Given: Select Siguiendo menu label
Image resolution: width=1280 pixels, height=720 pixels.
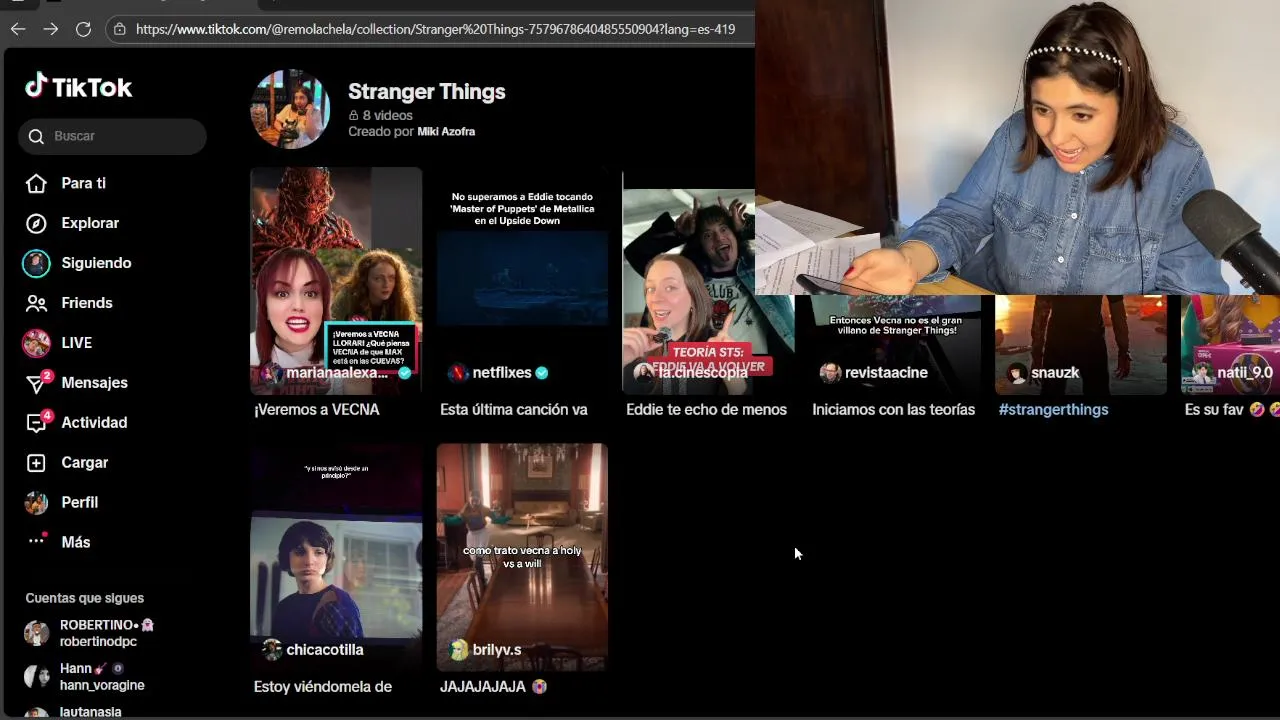Looking at the screenshot, I should tap(96, 263).
